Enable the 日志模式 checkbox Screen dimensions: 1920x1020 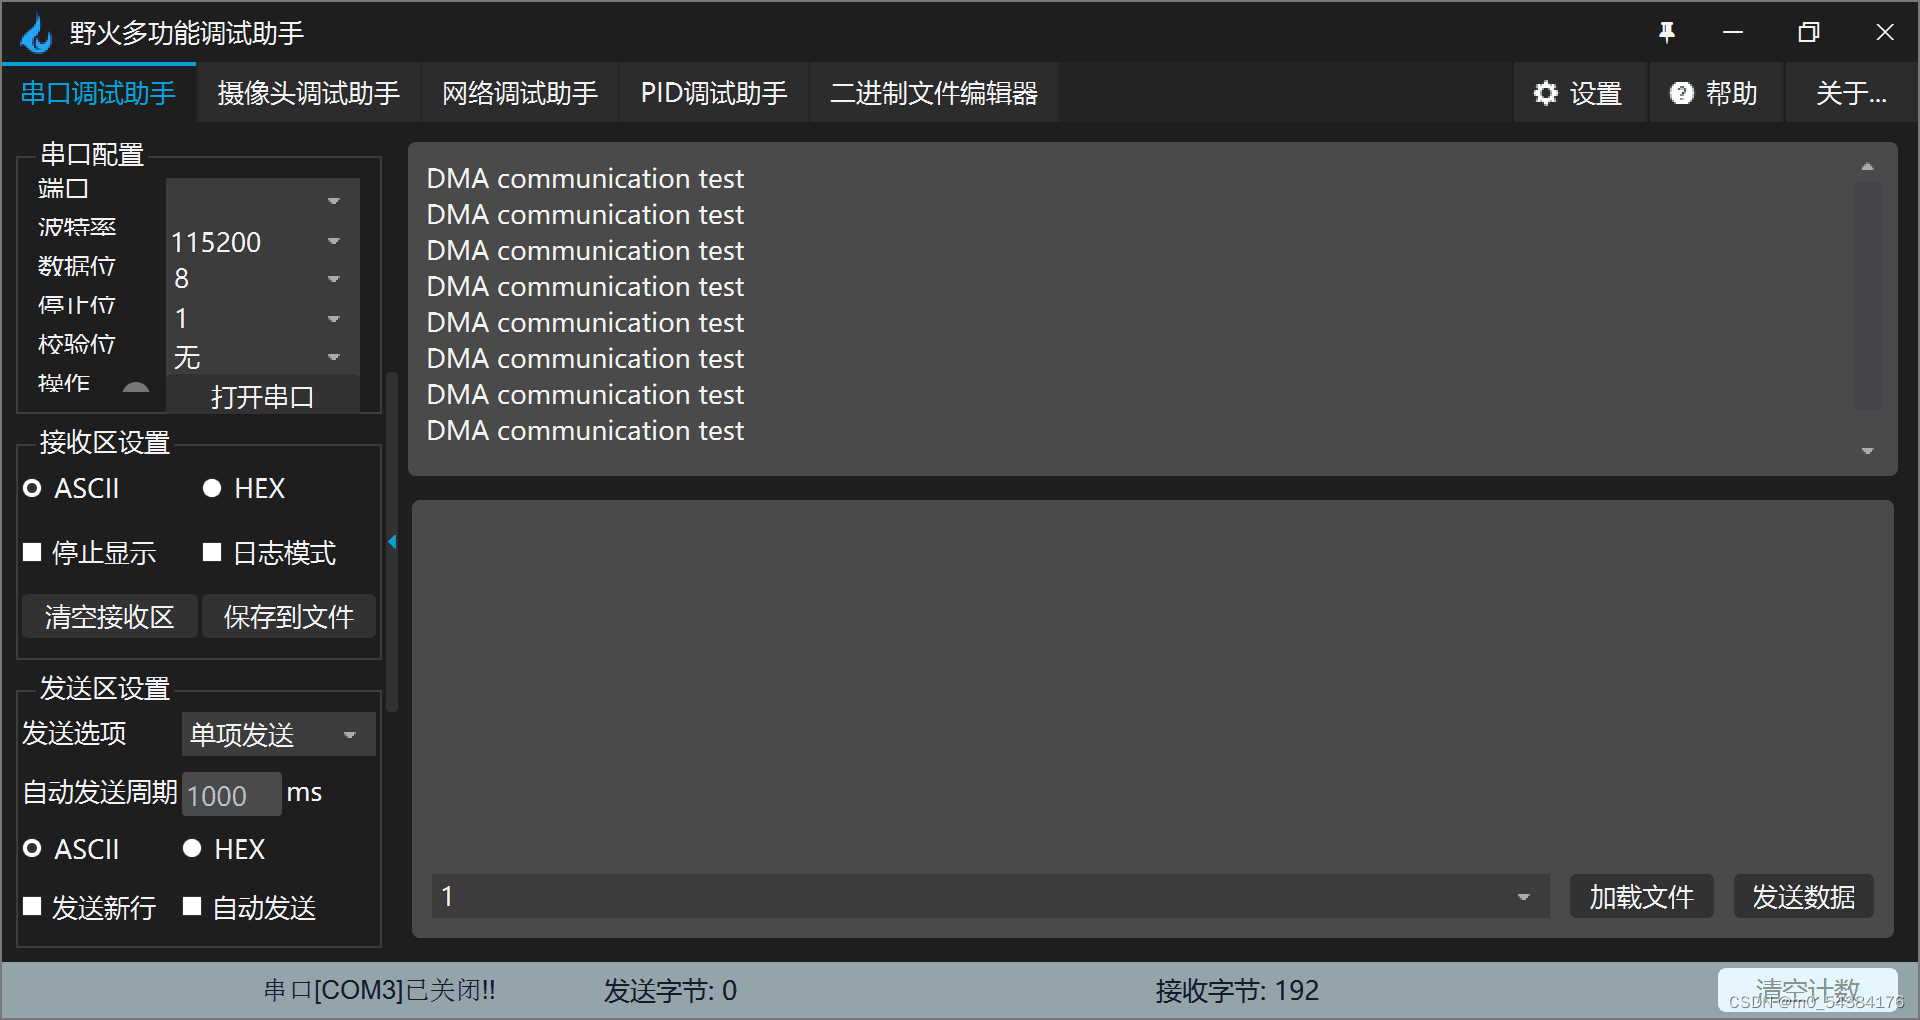click(211, 552)
